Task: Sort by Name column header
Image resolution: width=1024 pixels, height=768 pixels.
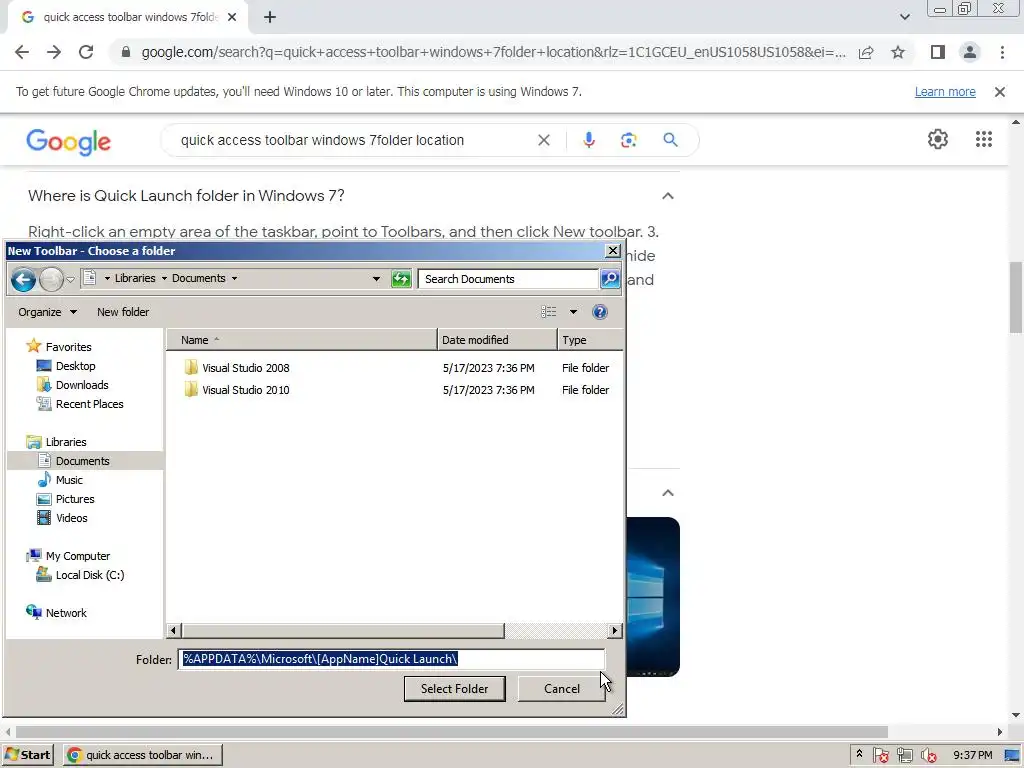Action: coord(302,340)
